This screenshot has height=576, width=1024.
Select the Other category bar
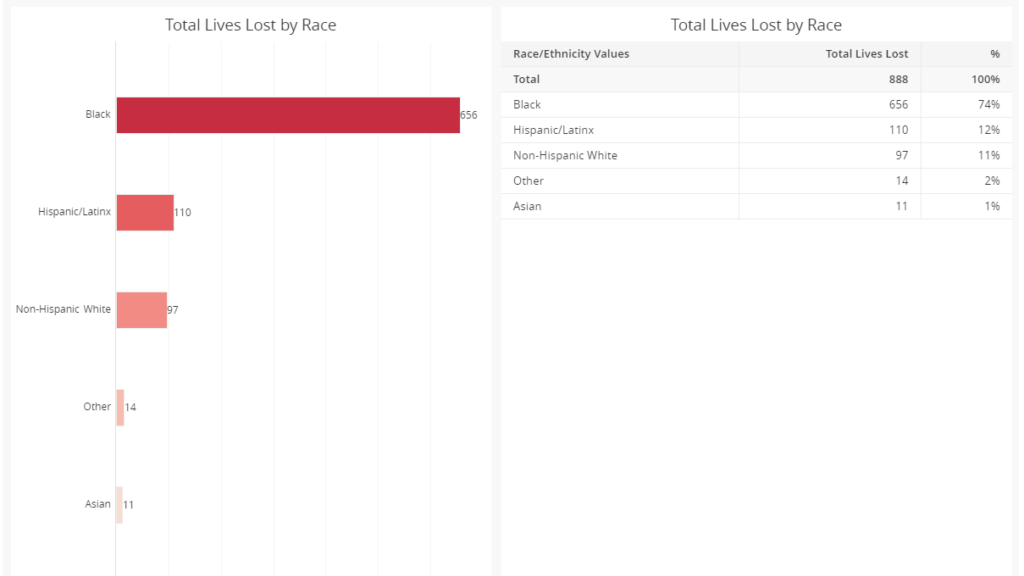[120, 408]
